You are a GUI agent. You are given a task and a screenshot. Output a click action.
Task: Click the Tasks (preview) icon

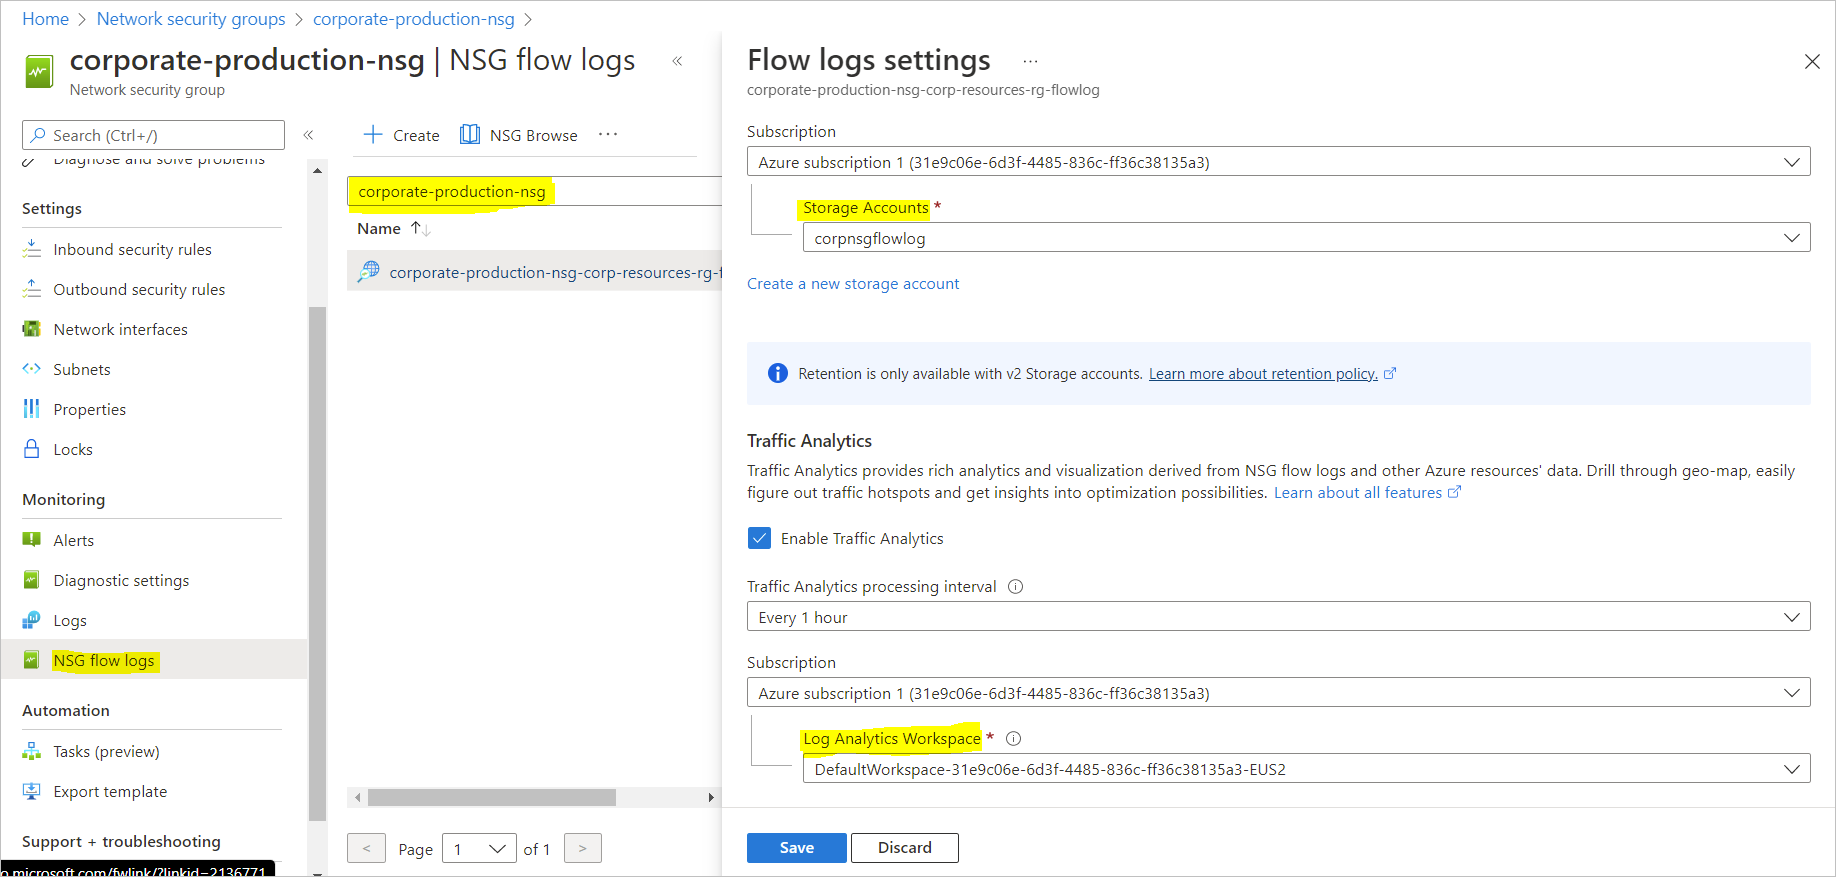32,751
